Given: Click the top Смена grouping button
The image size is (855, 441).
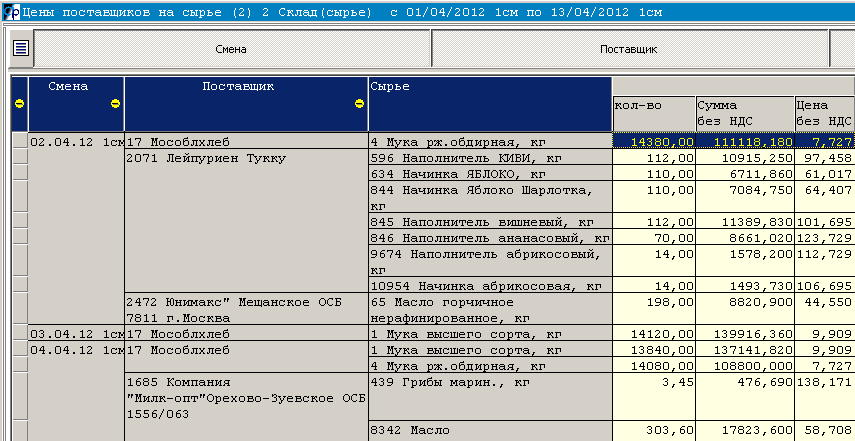Looking at the screenshot, I should [232, 49].
